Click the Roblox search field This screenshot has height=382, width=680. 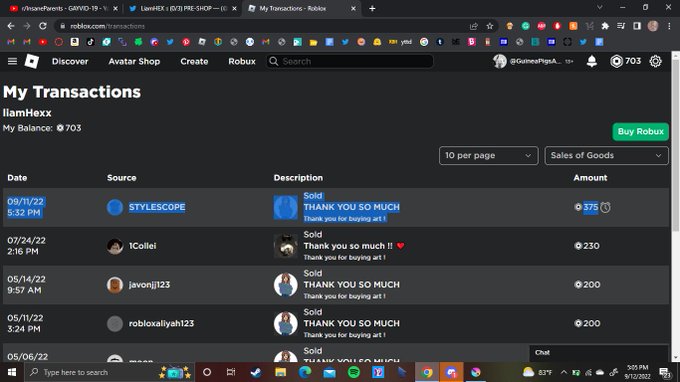pos(350,61)
